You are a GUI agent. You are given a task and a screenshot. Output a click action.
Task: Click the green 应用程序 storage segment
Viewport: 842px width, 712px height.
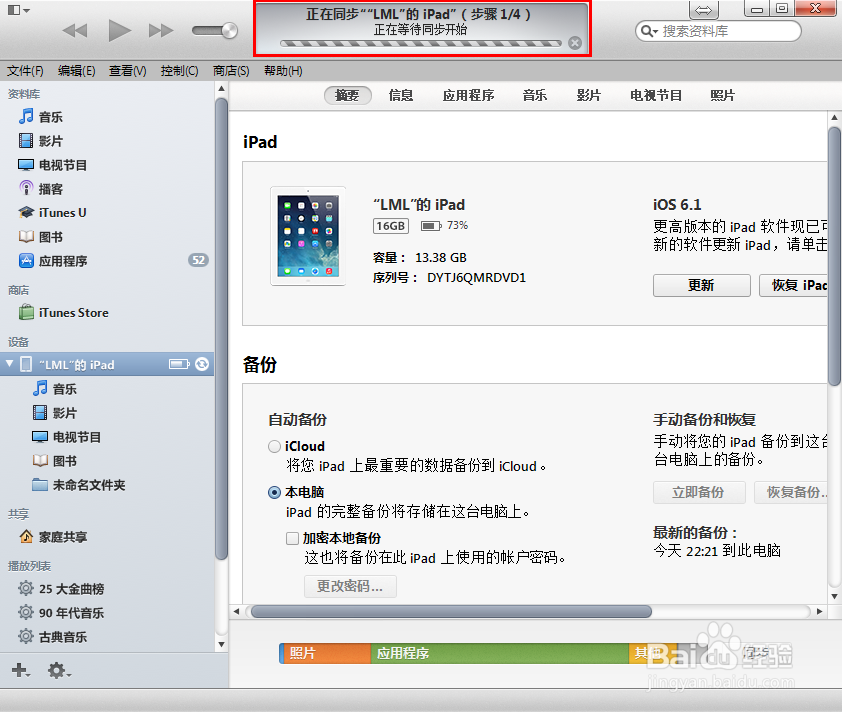(499, 653)
